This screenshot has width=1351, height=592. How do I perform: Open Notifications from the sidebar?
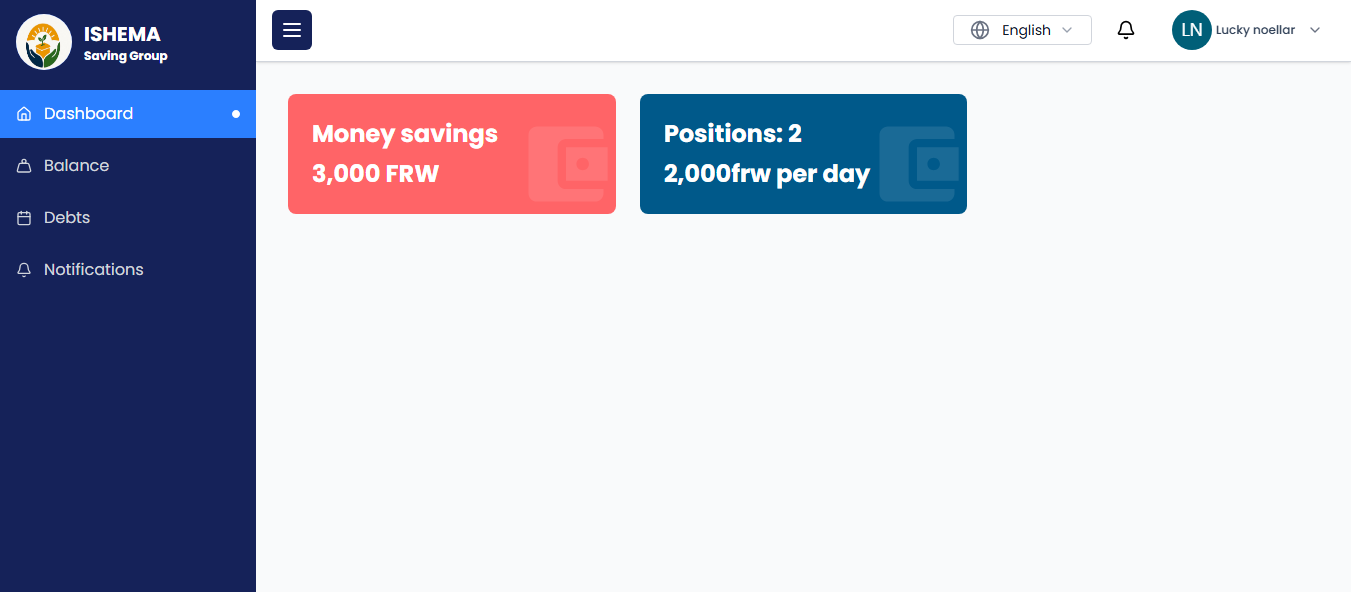tap(93, 270)
